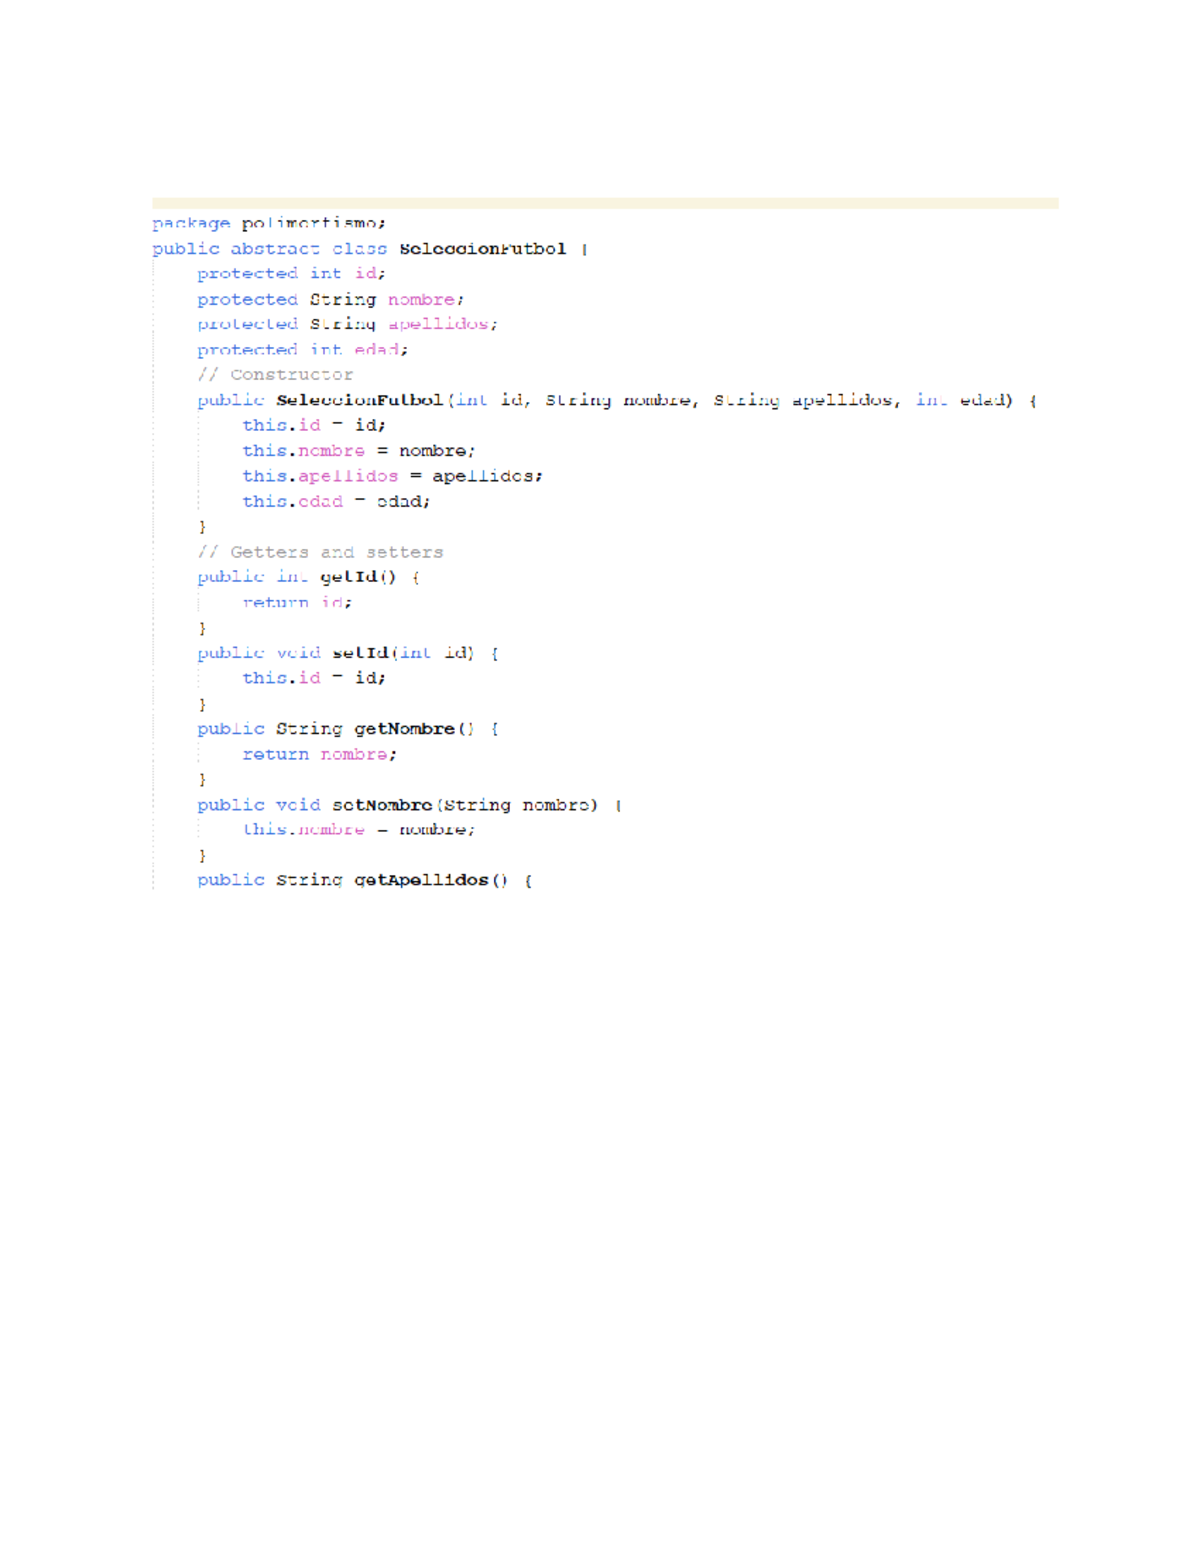Click the 'this.nombre = nombre' constructor line
This screenshot has width=1200, height=1553.
click(358, 451)
